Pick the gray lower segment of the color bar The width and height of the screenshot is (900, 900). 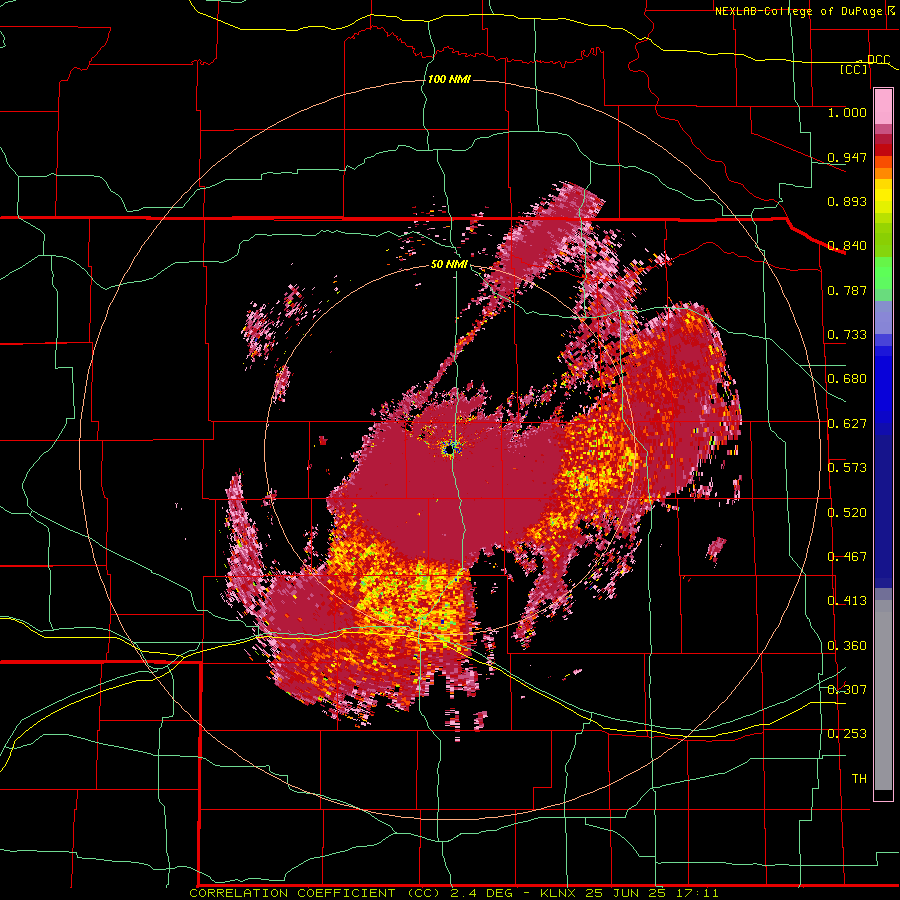(x=883, y=695)
